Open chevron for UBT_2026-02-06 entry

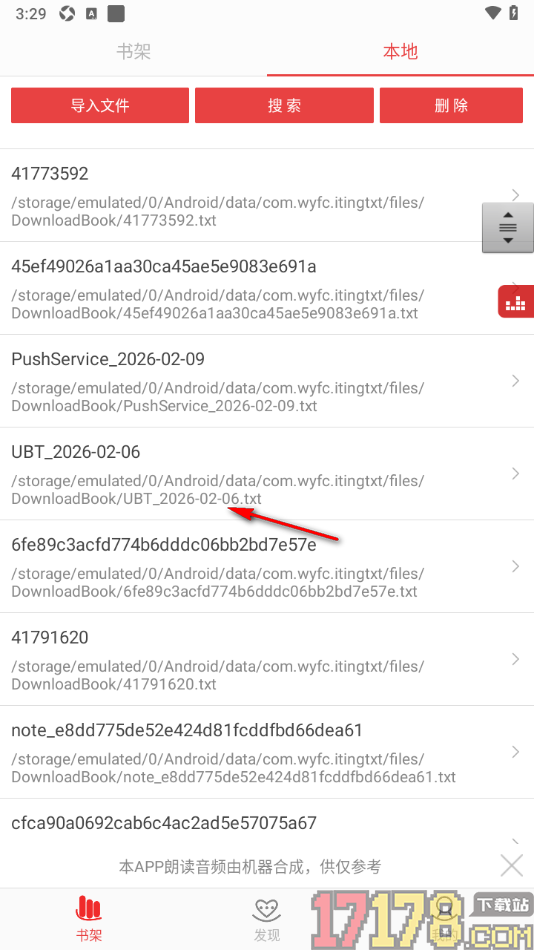[516, 473]
